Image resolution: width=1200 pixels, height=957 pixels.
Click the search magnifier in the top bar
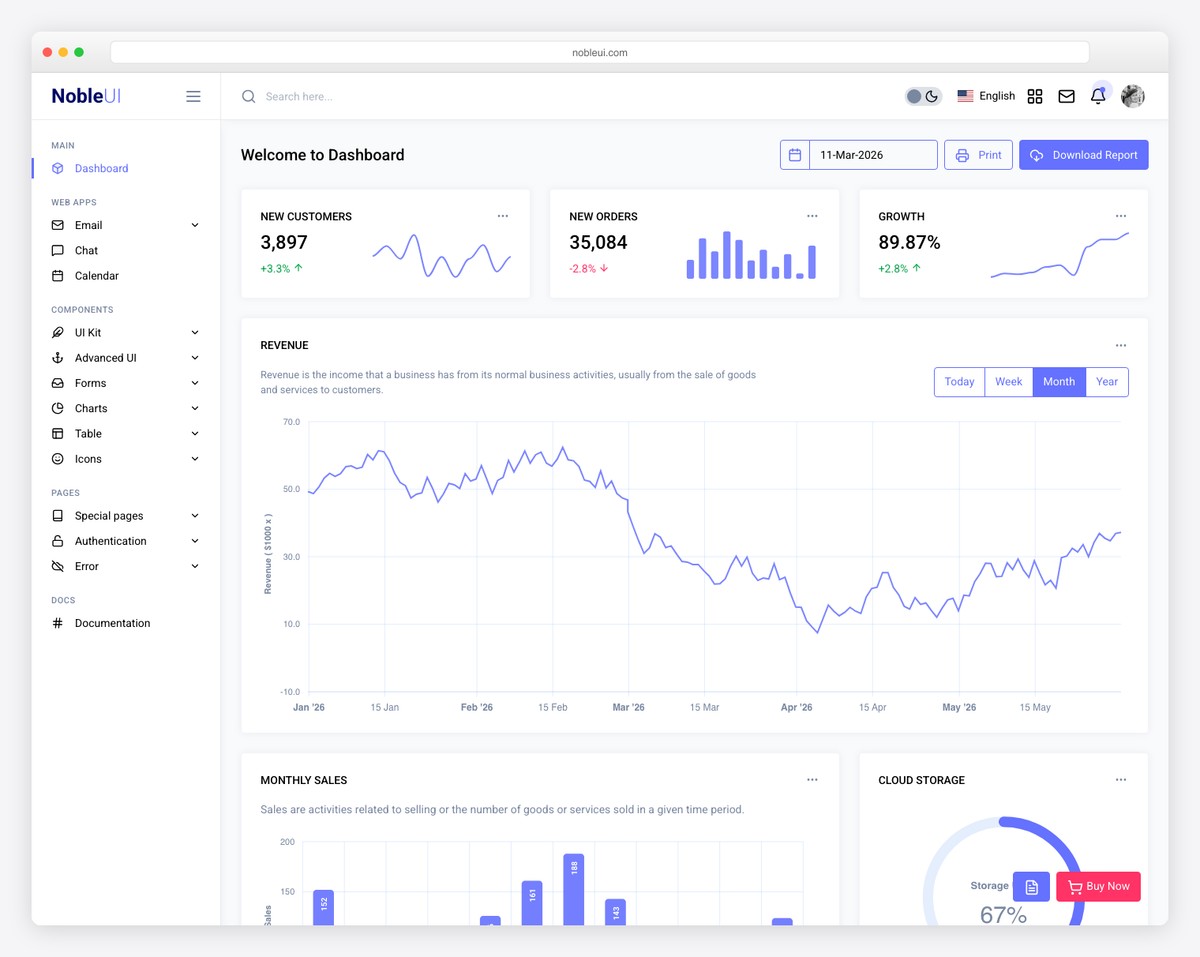click(248, 96)
